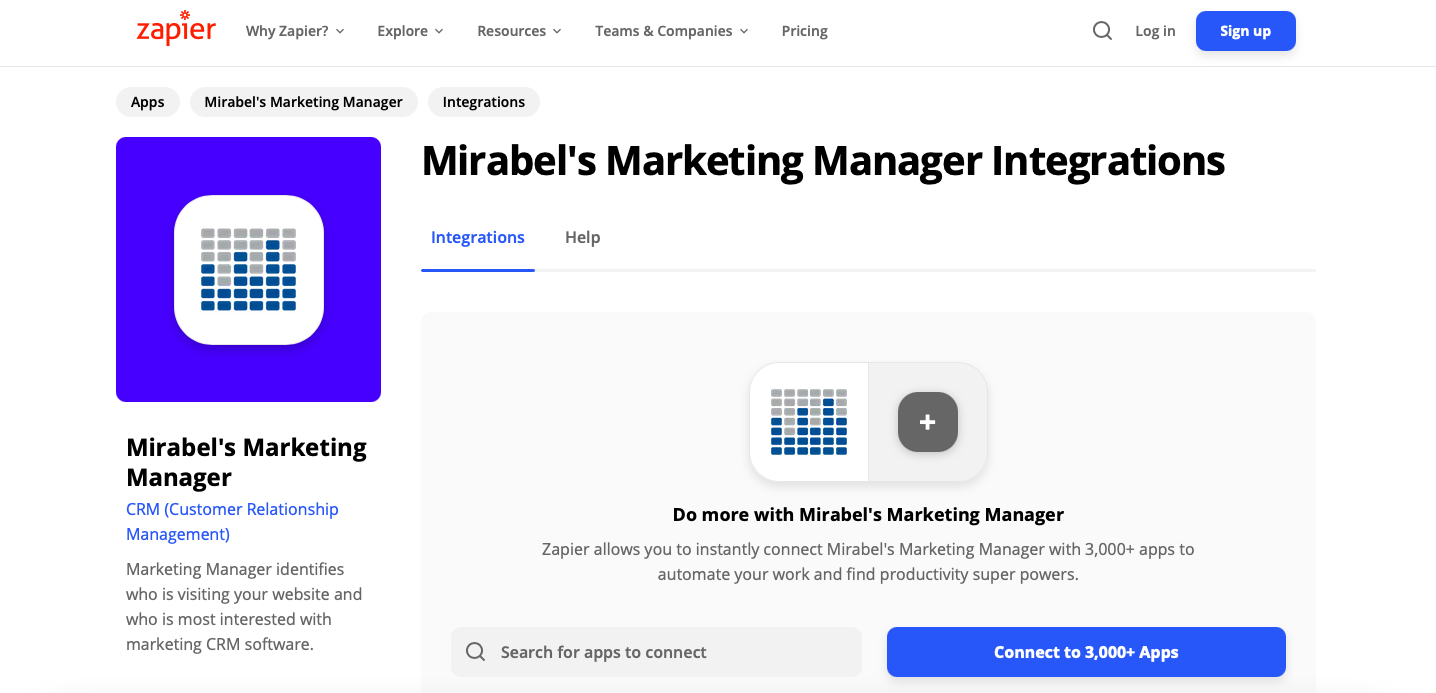1436x693 pixels.
Task: Click the Apps breadcrumb pill
Action: pyautogui.click(x=148, y=102)
